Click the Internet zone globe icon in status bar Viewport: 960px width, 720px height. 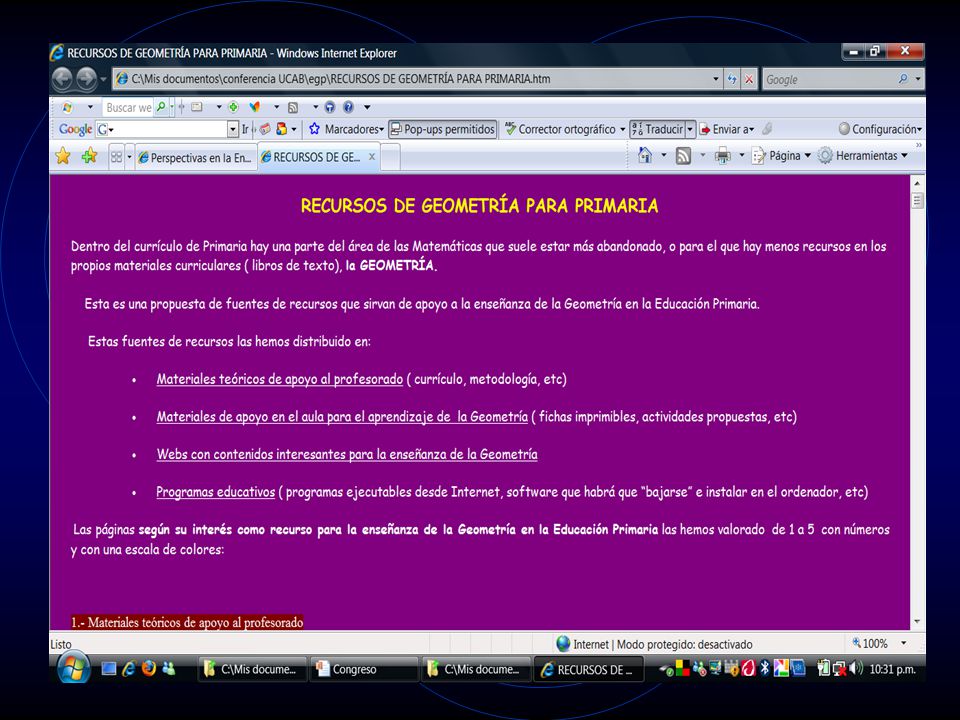tap(563, 643)
